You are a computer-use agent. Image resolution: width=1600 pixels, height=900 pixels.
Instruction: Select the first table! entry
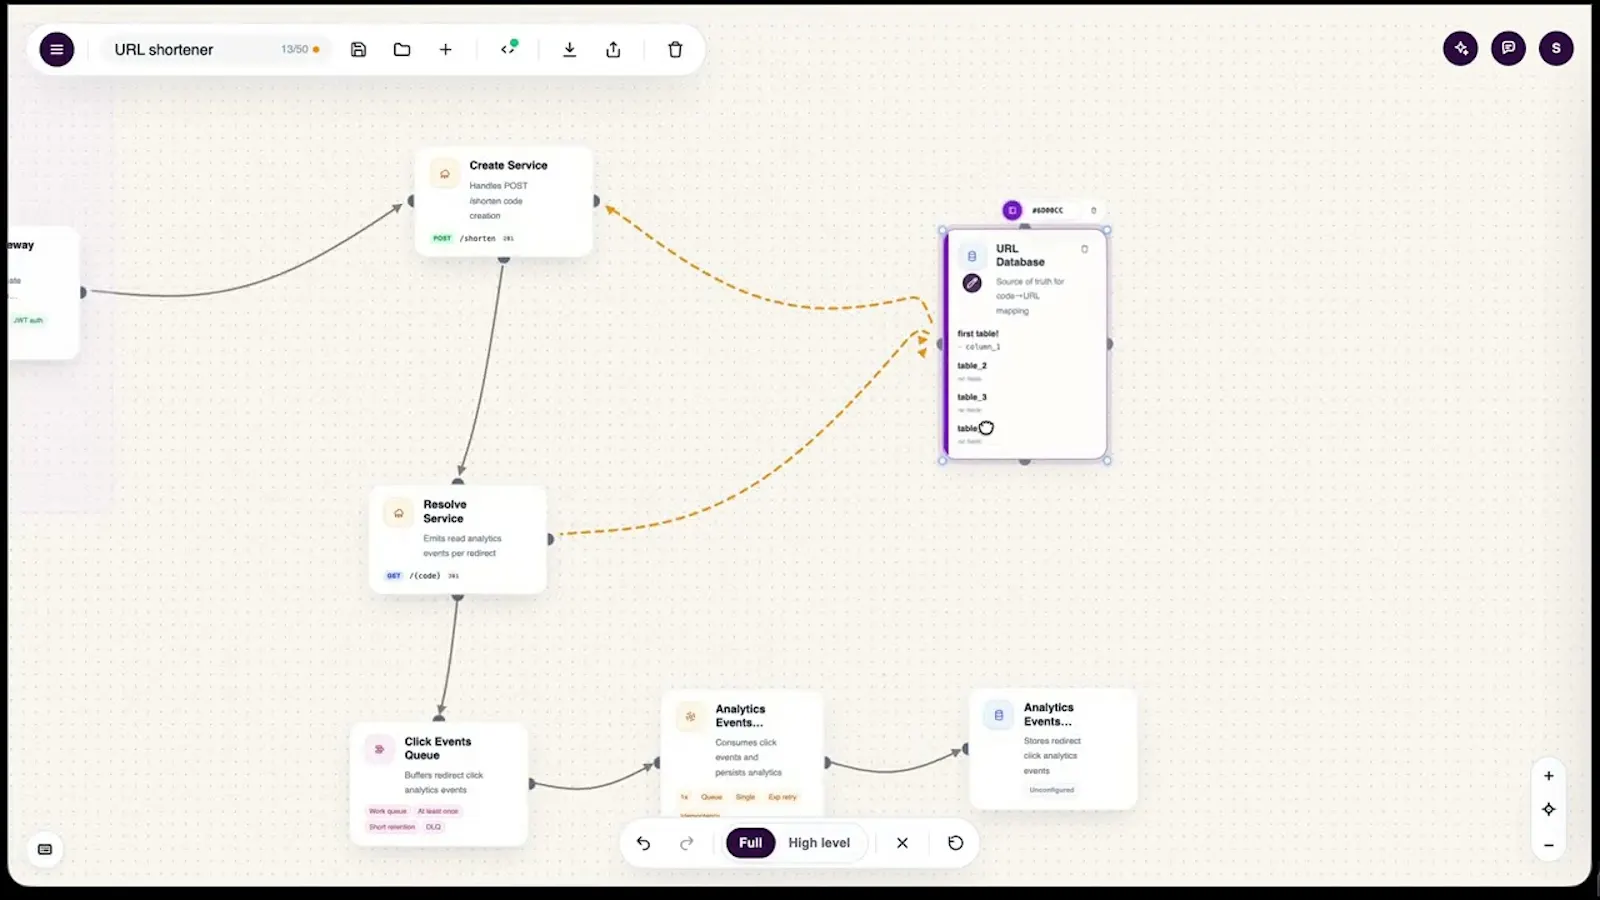[978, 334]
